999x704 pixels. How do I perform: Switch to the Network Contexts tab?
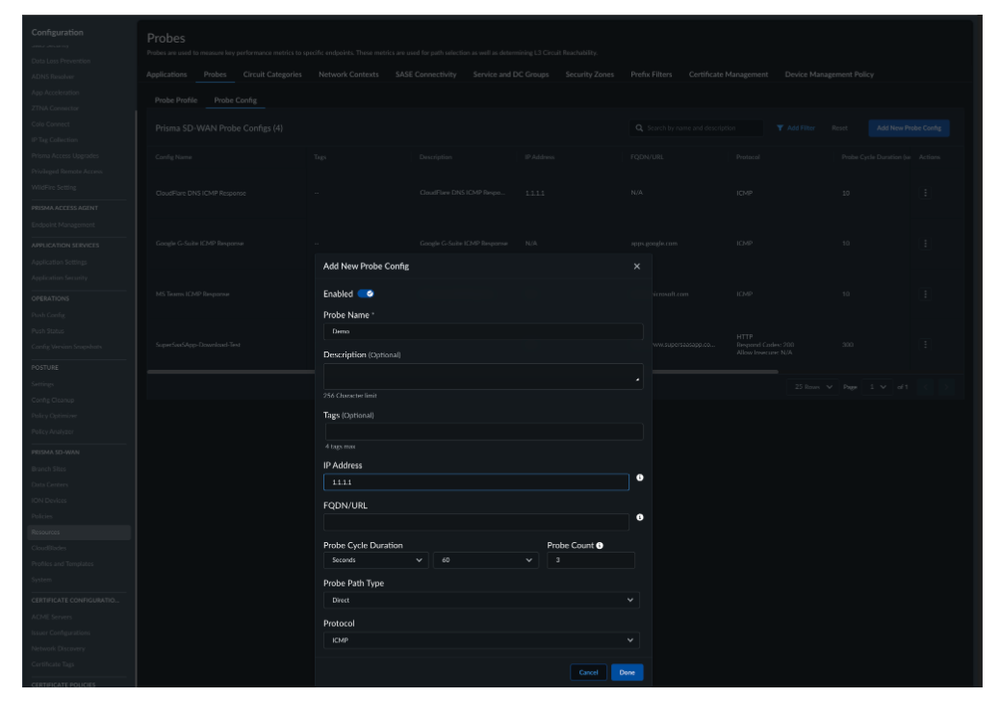coord(349,75)
